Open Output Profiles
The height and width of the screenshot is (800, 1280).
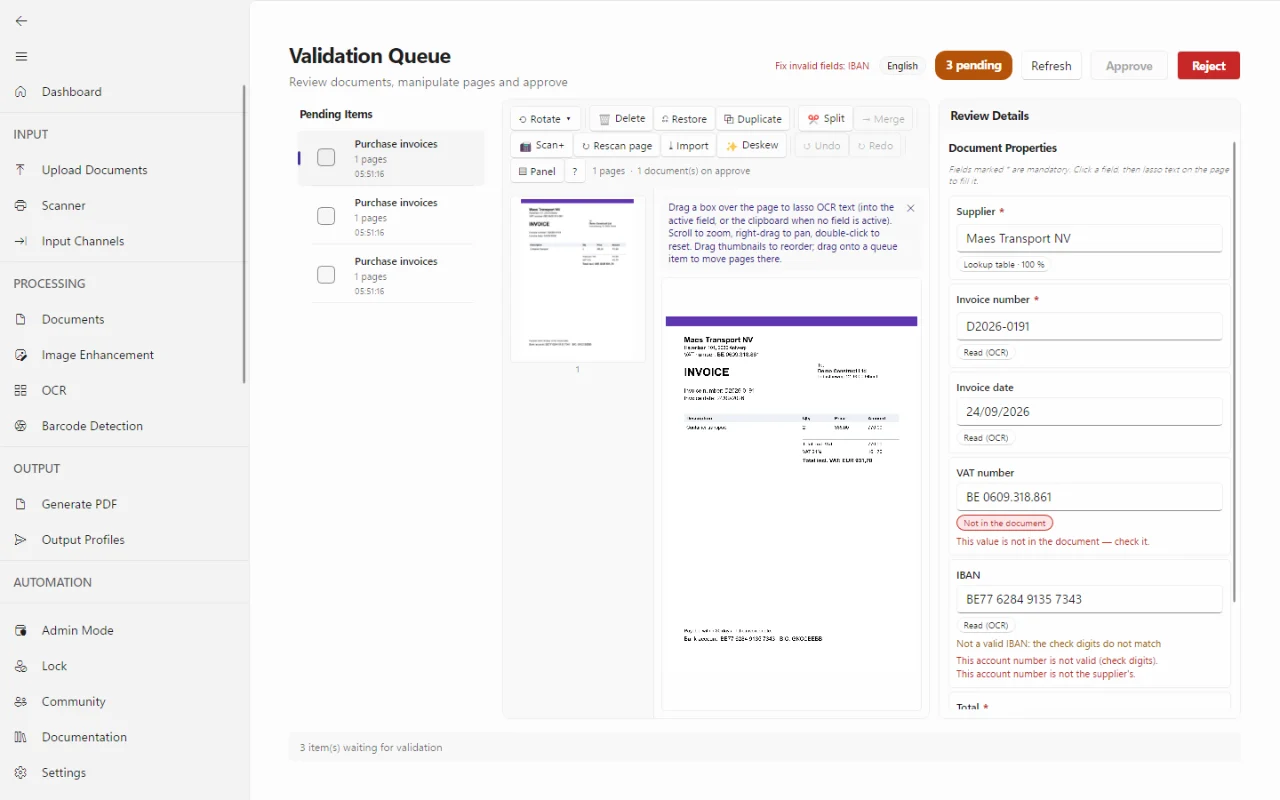[x=83, y=540]
